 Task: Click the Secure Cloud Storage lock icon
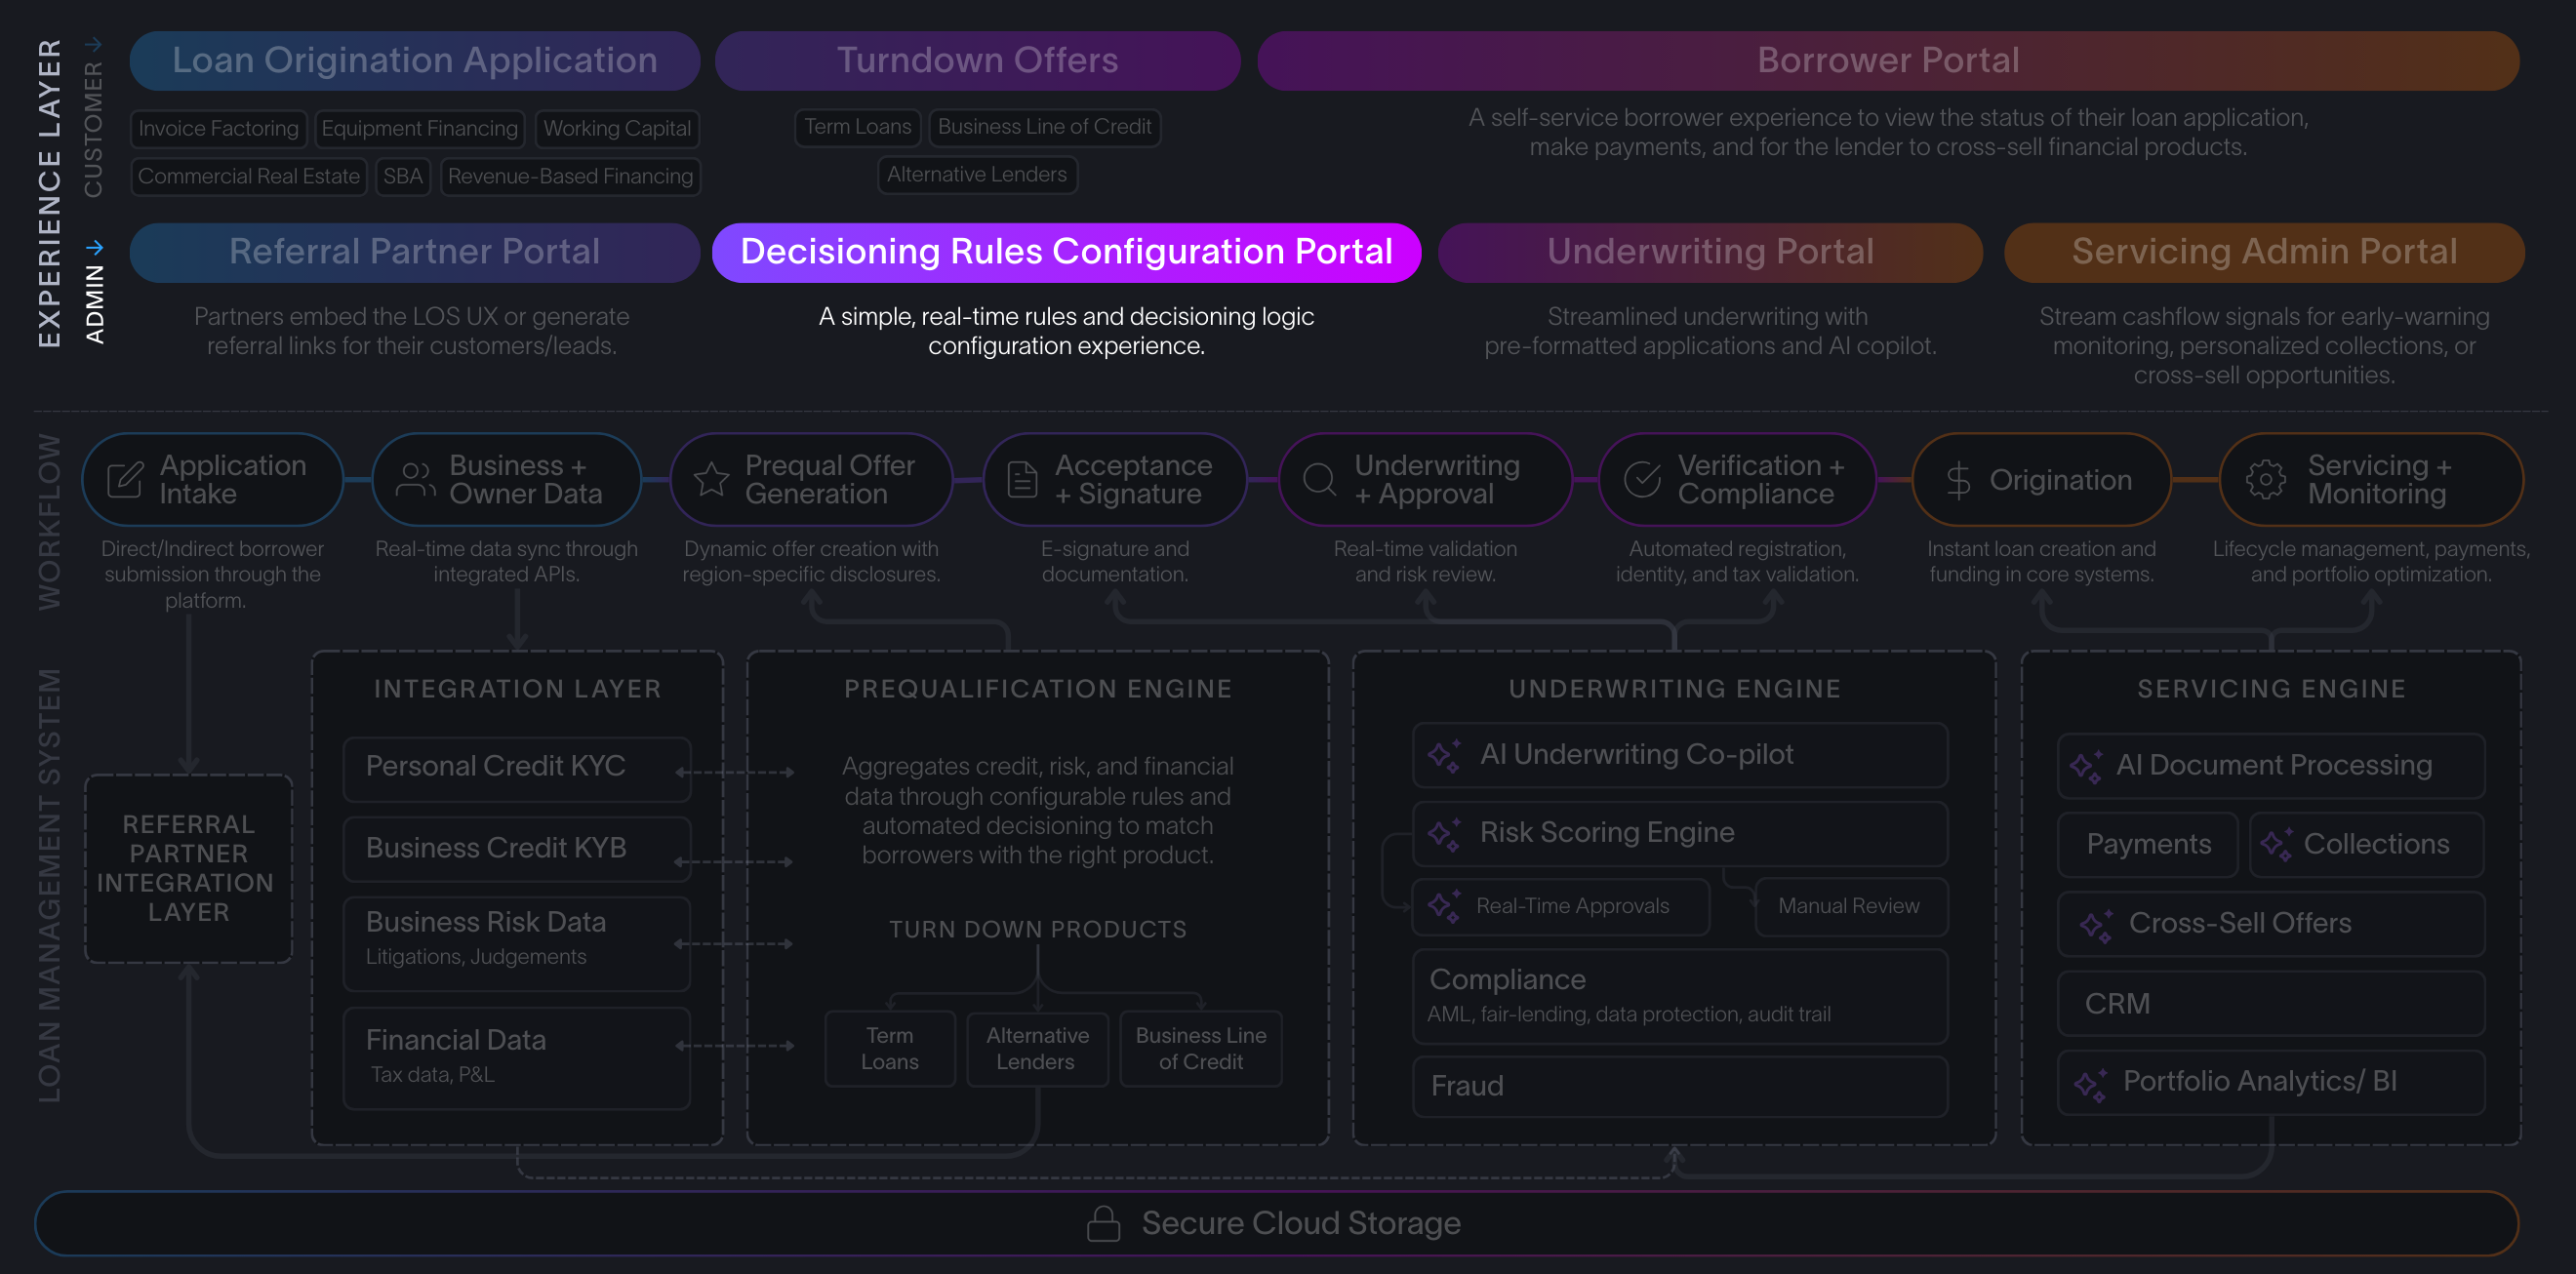pyautogui.click(x=1105, y=1222)
